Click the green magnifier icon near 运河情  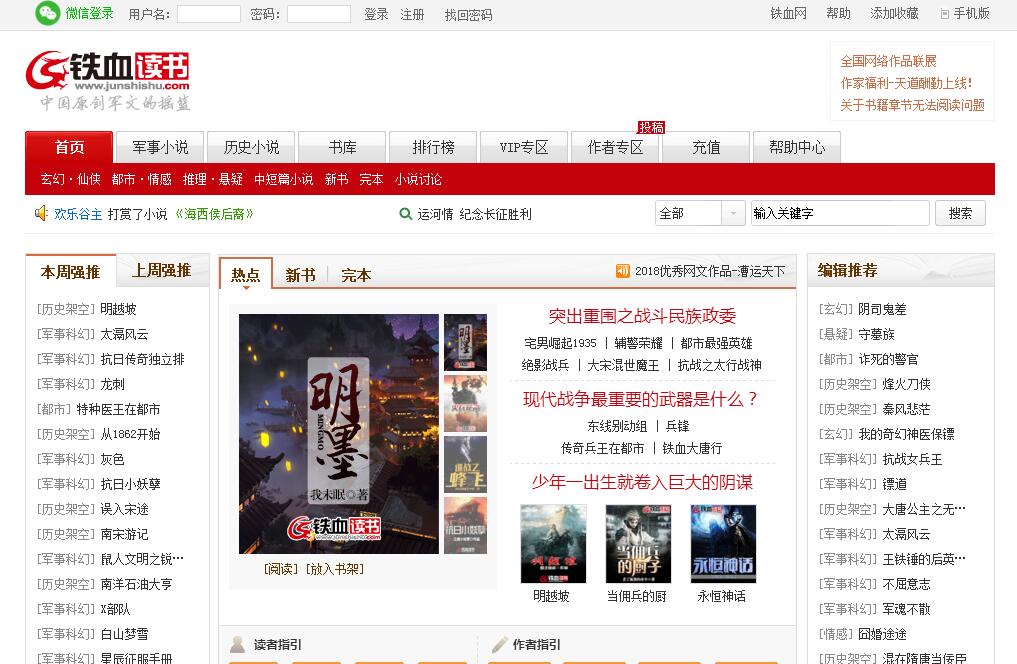point(406,214)
